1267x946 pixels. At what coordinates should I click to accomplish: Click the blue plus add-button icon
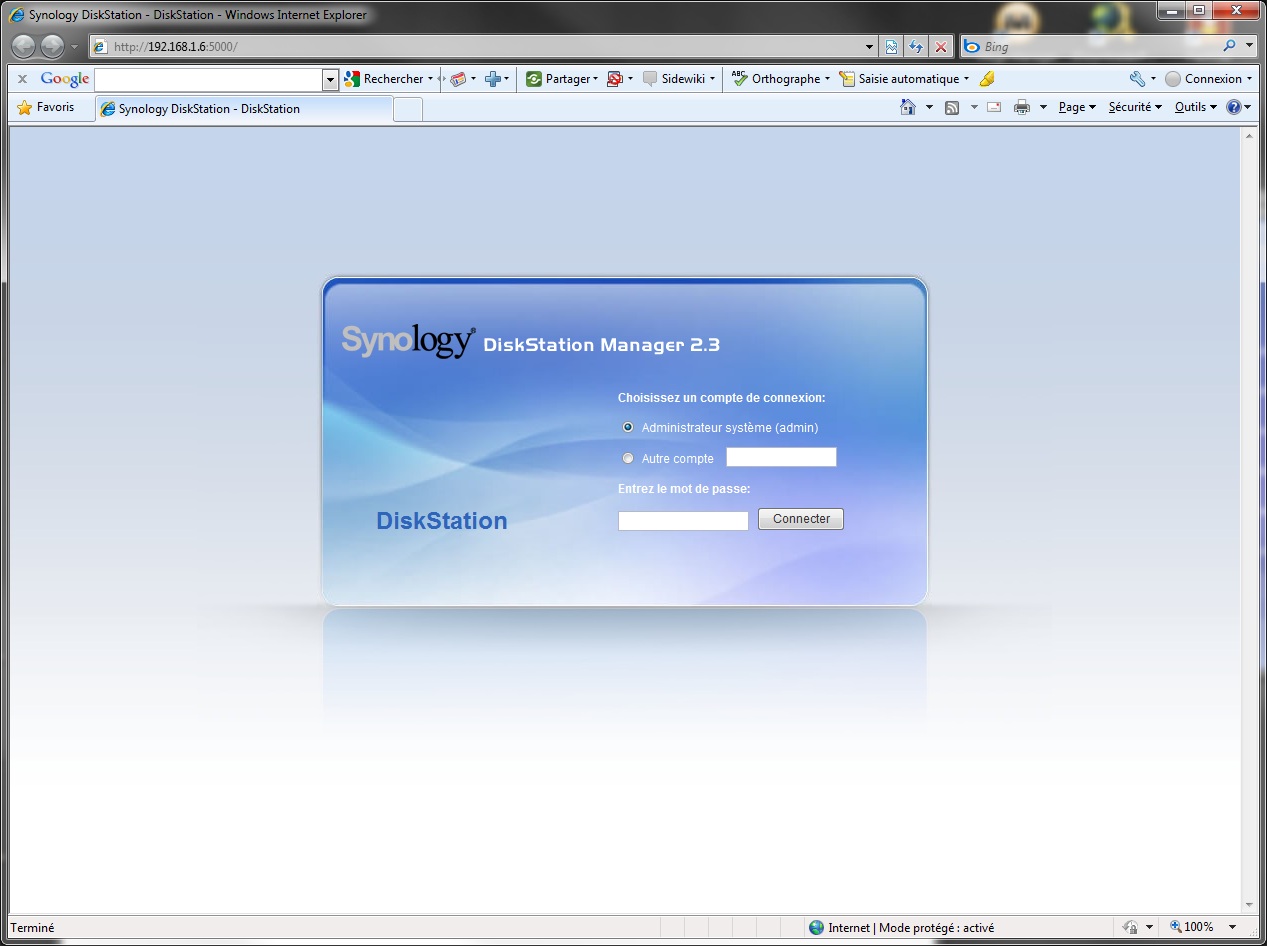click(x=492, y=79)
